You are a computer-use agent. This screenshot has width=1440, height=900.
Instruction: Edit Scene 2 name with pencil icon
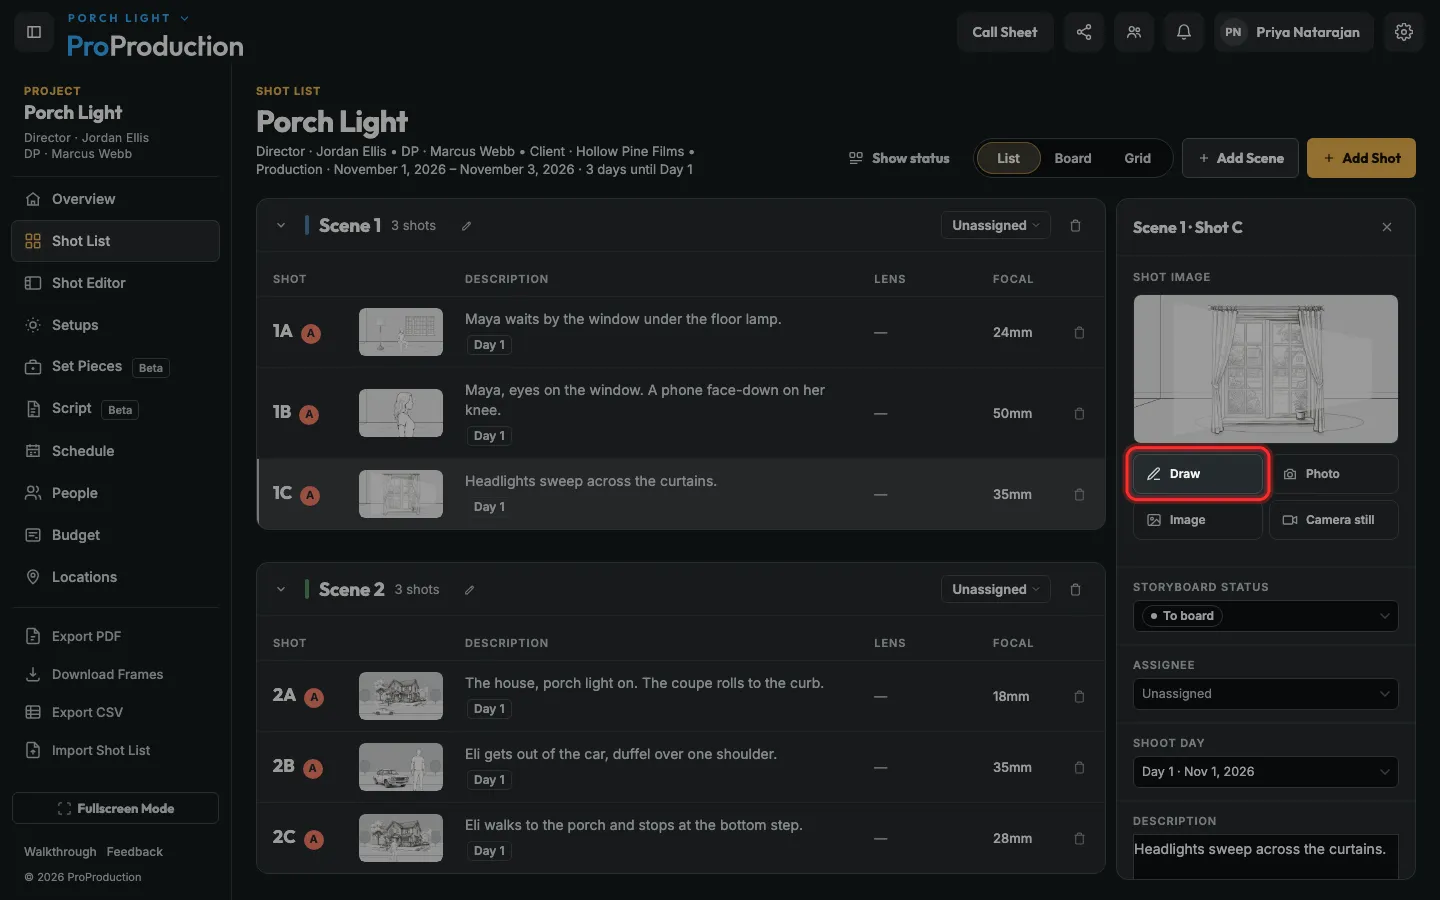[x=469, y=590]
